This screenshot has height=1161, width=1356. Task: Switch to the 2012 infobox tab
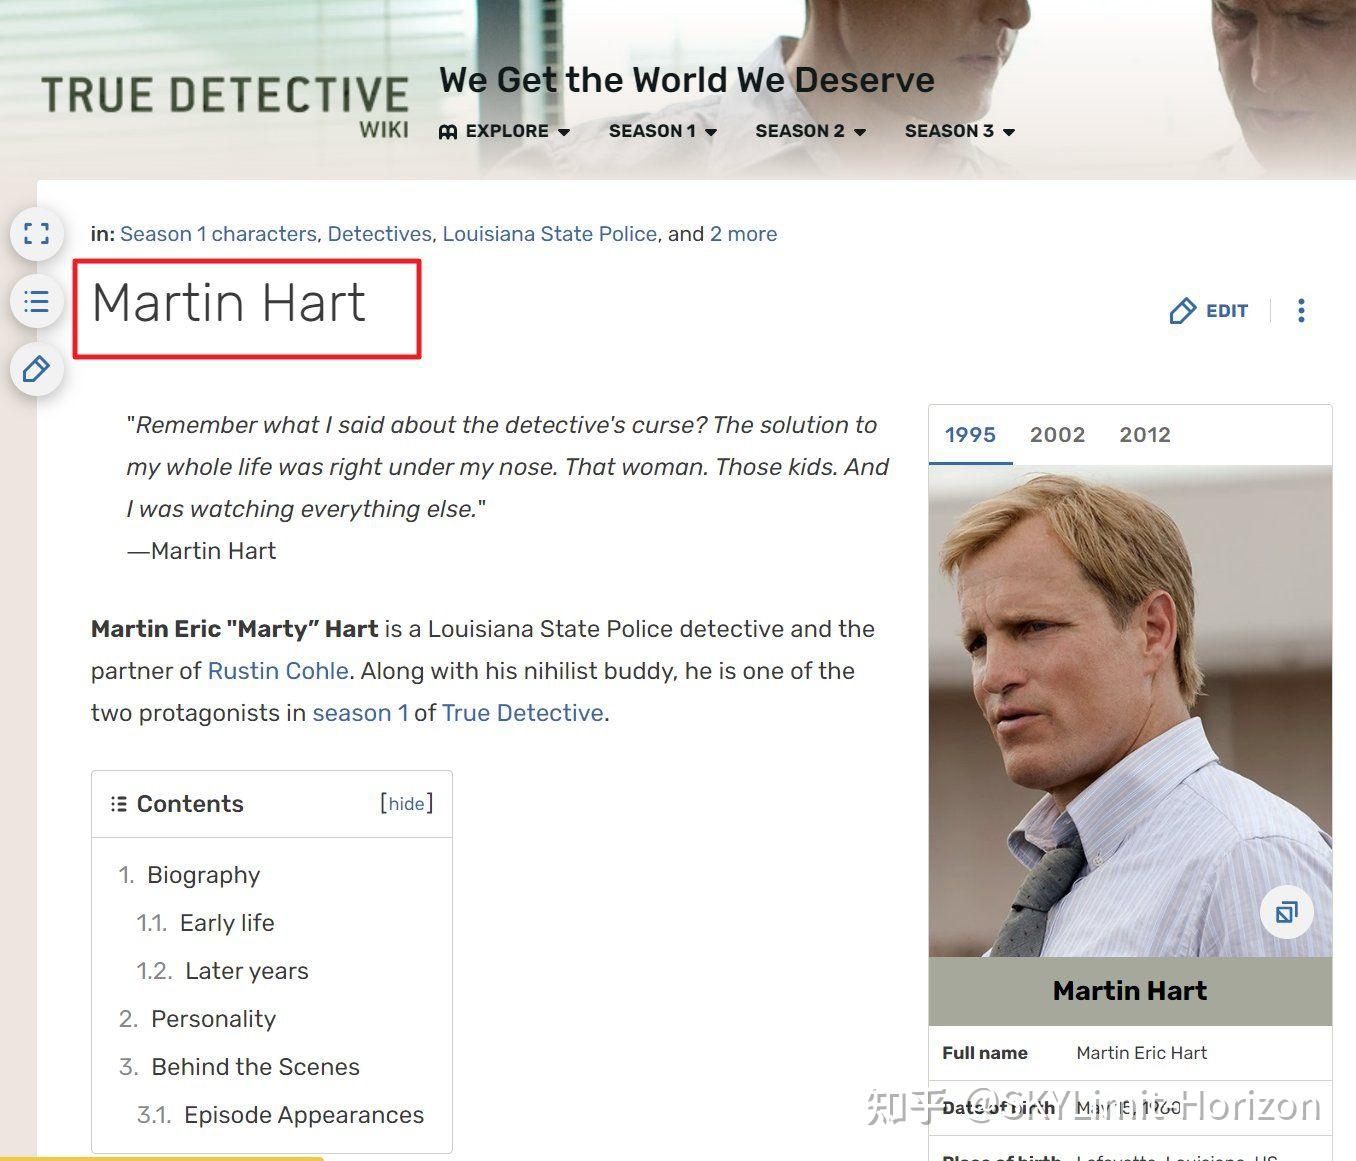click(1145, 435)
